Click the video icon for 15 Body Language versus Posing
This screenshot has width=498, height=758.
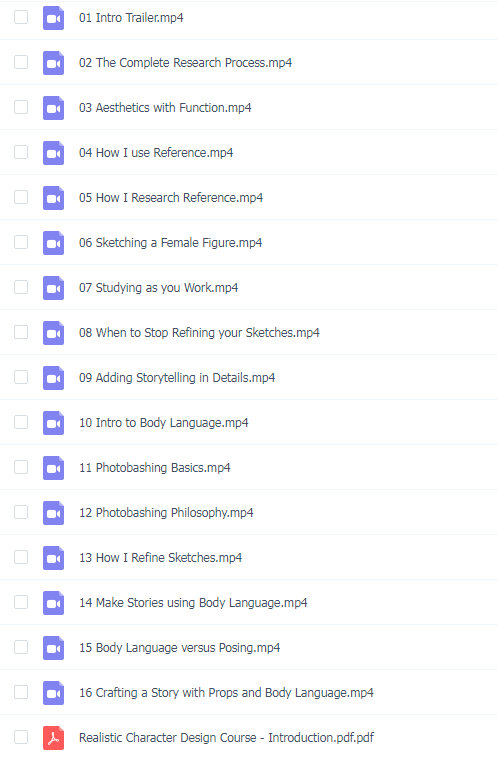point(53,647)
